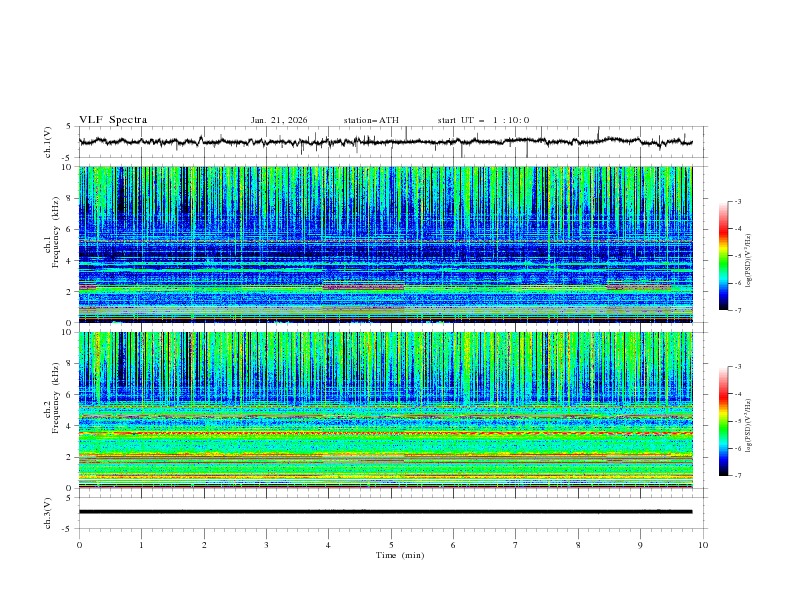792x612 pixels.
Task: Click the ch.1 voltage waveform trace
Action: (x=385, y=142)
